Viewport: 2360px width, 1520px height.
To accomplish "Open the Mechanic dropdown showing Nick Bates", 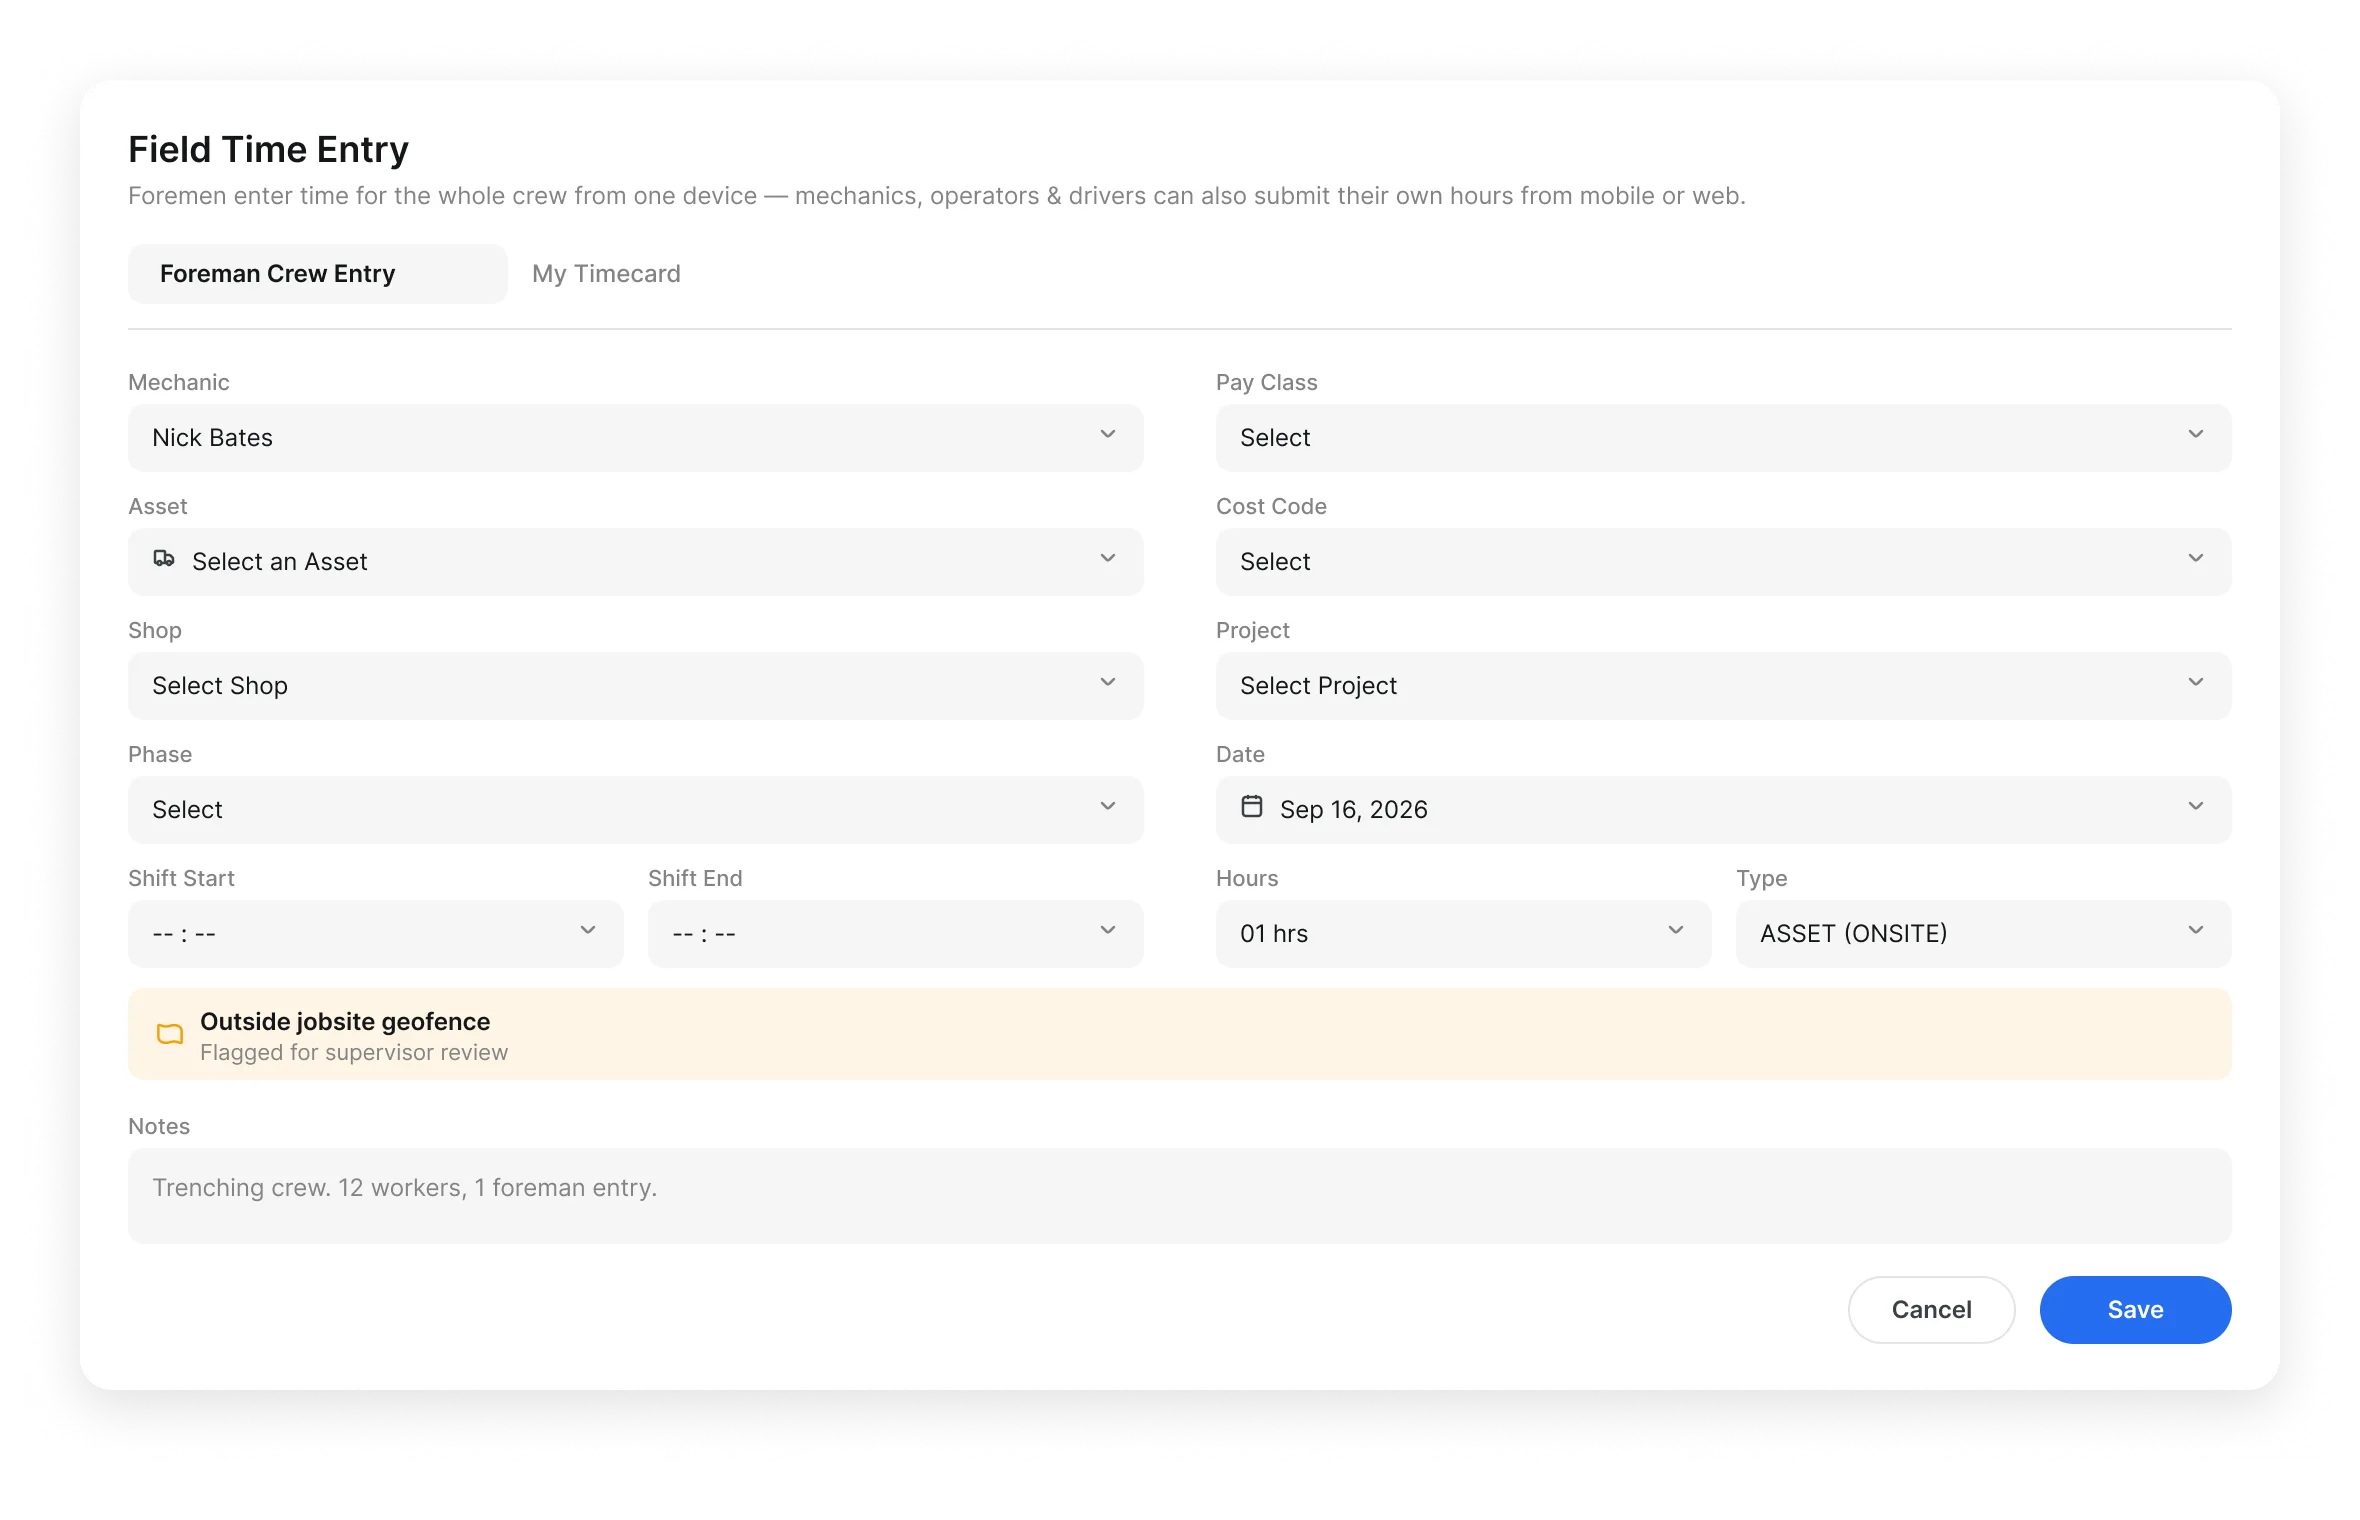I will (x=636, y=438).
